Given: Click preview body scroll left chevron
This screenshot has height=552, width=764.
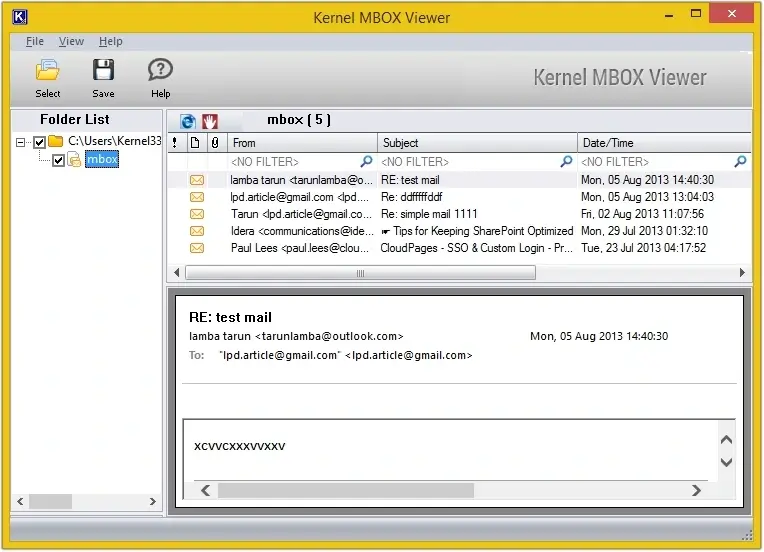Looking at the screenshot, I should pos(206,491).
